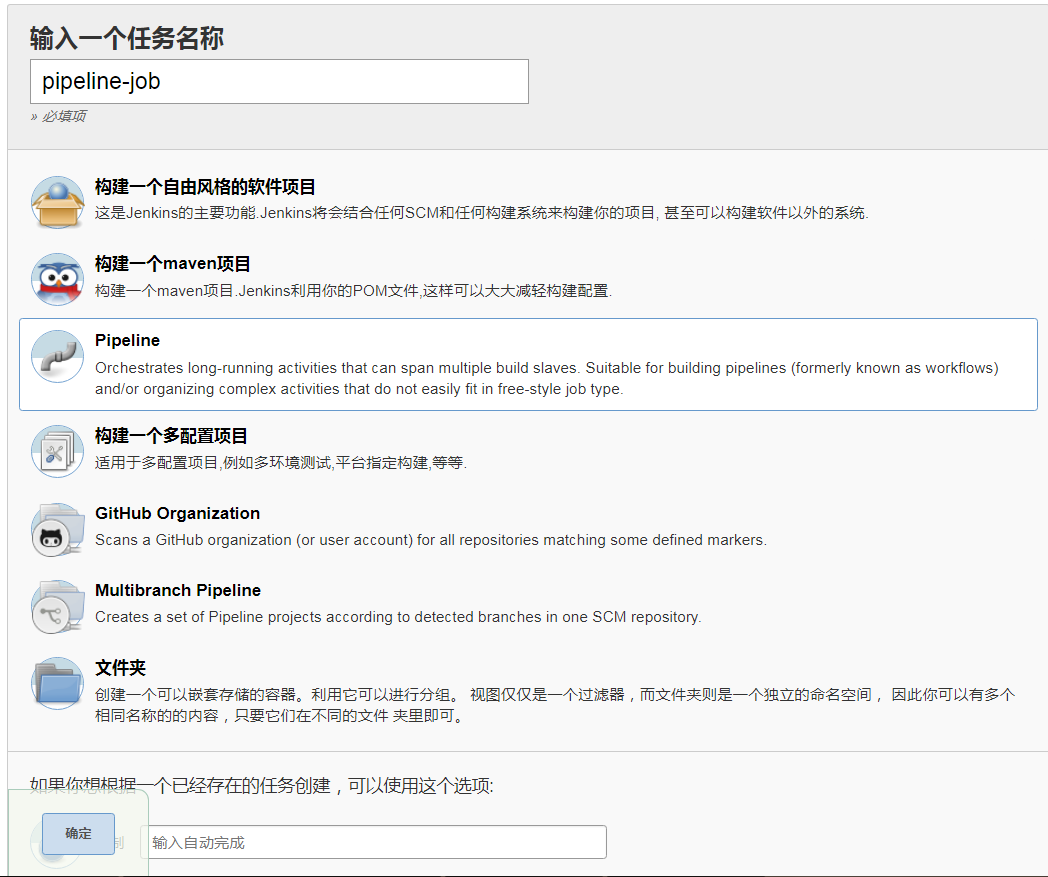1048x877 pixels.
Task: Click the folder description starting 创建一个可以嵌套存储的容器
Action: [x=555, y=705]
